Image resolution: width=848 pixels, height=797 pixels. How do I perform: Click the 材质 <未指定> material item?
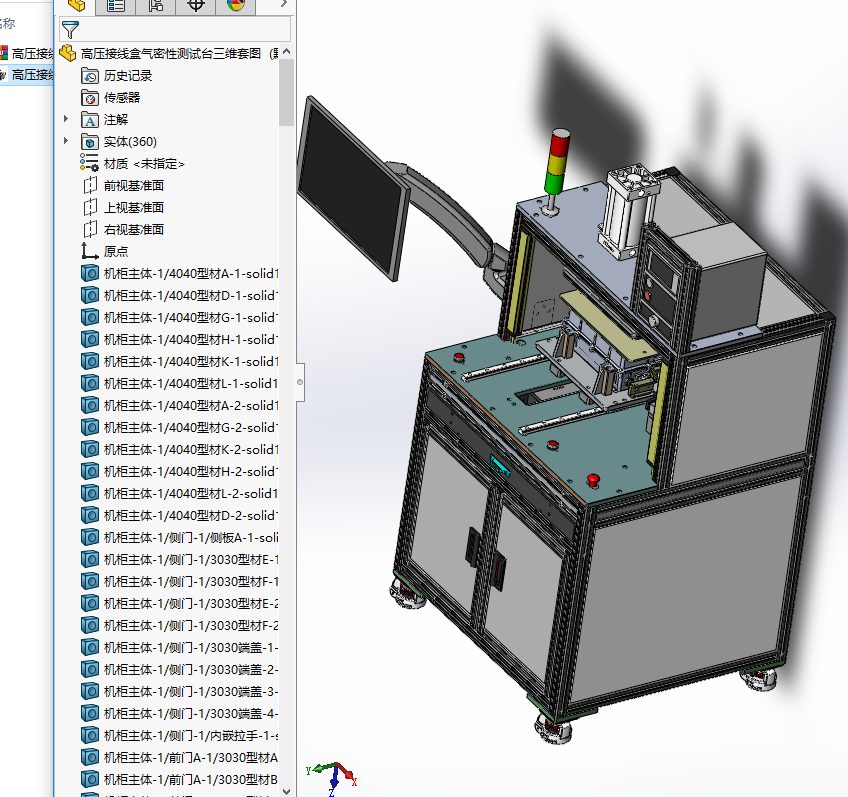pyautogui.click(x=132, y=164)
